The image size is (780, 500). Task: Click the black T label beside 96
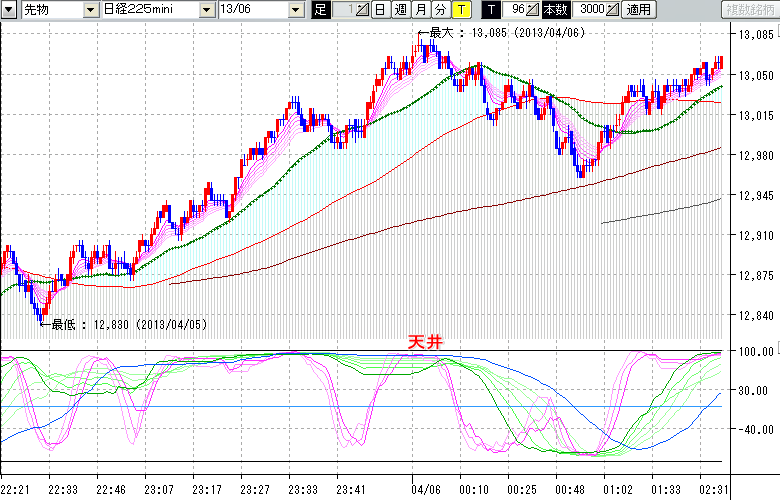click(490, 10)
